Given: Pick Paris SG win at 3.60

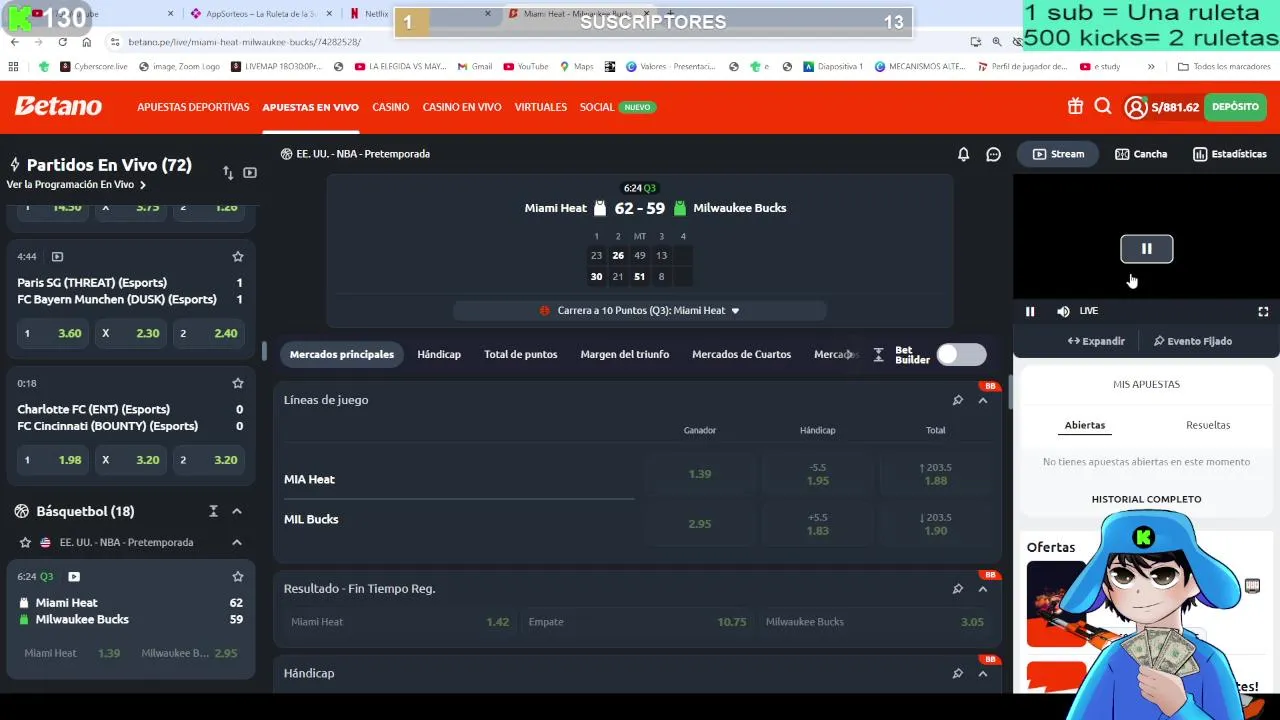Looking at the screenshot, I should (x=52, y=333).
